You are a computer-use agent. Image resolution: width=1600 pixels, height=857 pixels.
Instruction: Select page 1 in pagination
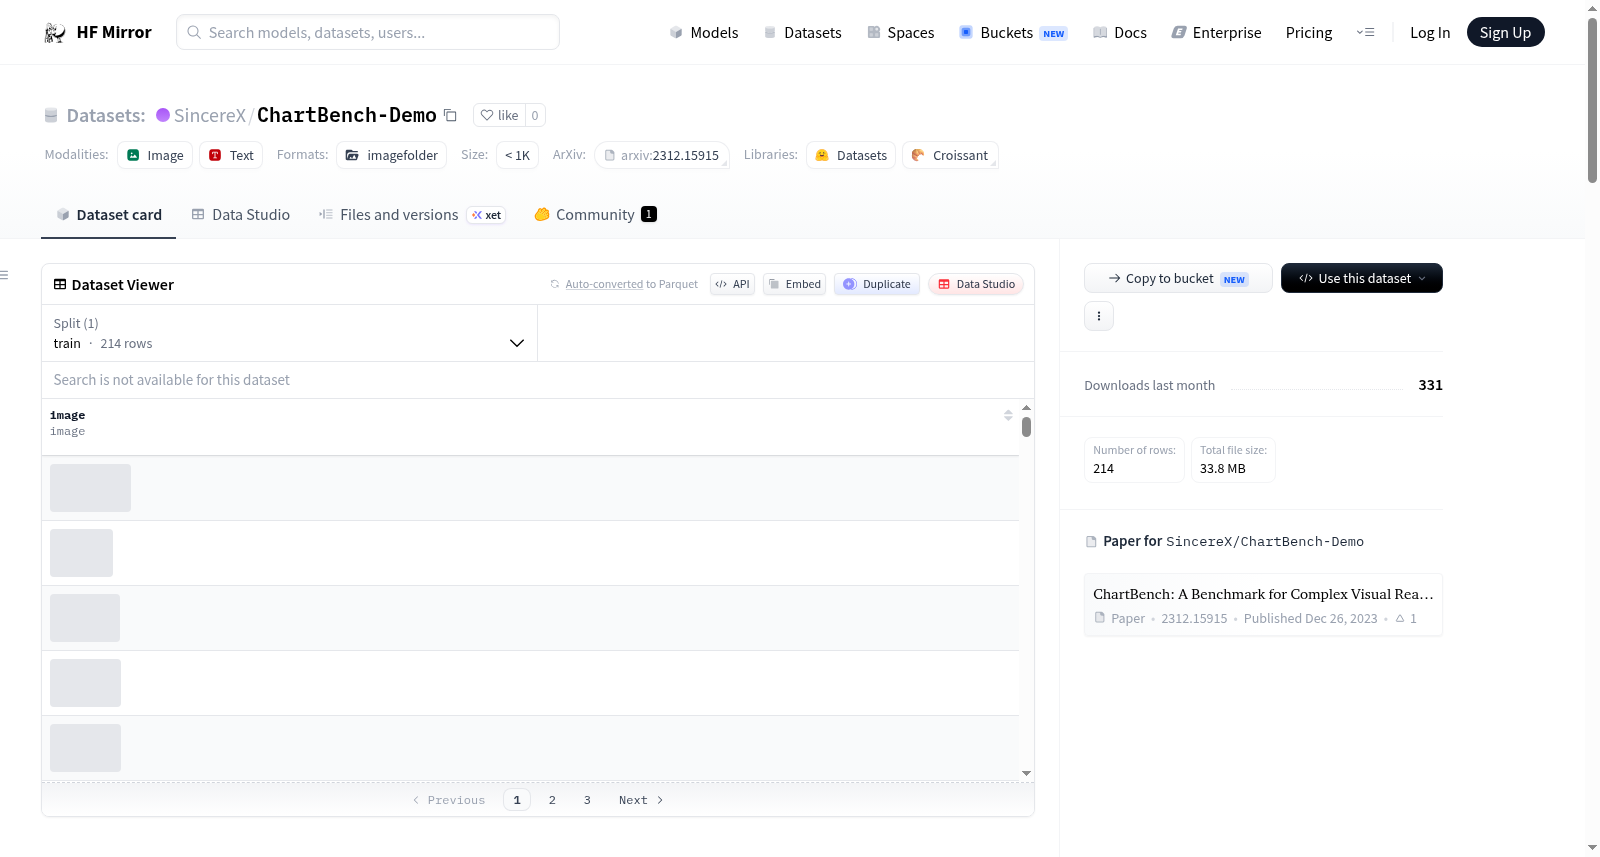coord(517,800)
